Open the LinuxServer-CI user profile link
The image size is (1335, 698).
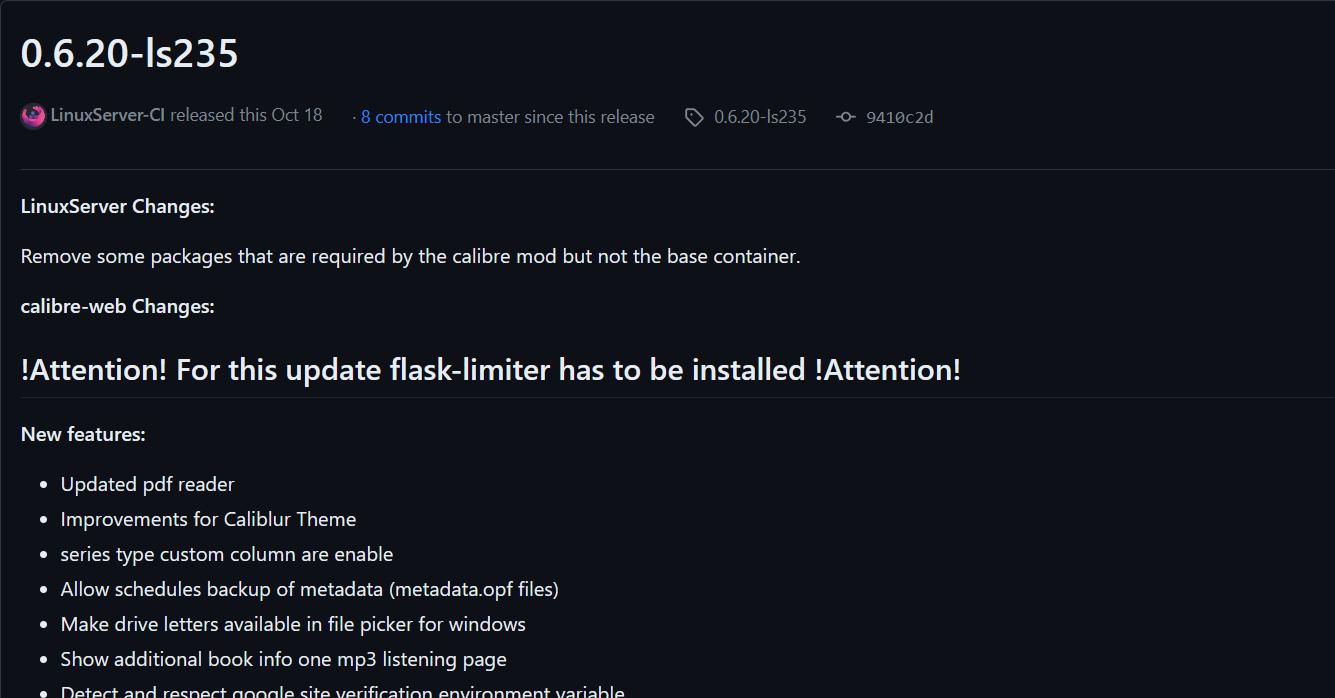(x=107, y=115)
